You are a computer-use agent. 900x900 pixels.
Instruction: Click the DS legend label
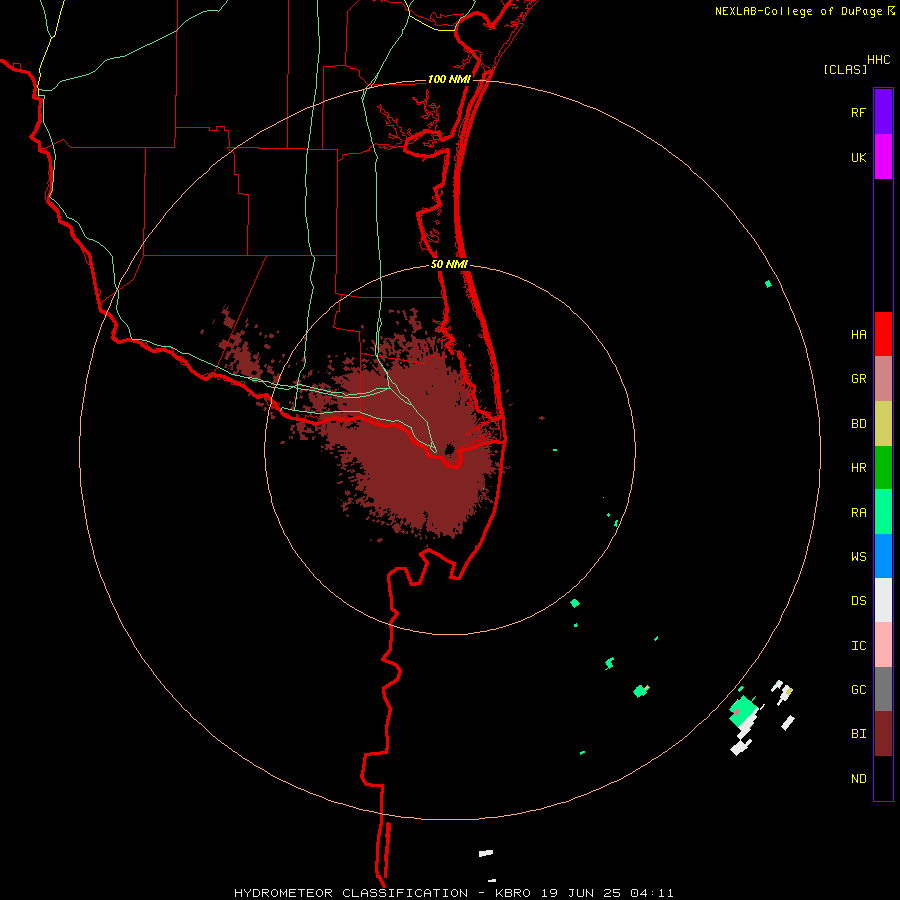coord(858,601)
